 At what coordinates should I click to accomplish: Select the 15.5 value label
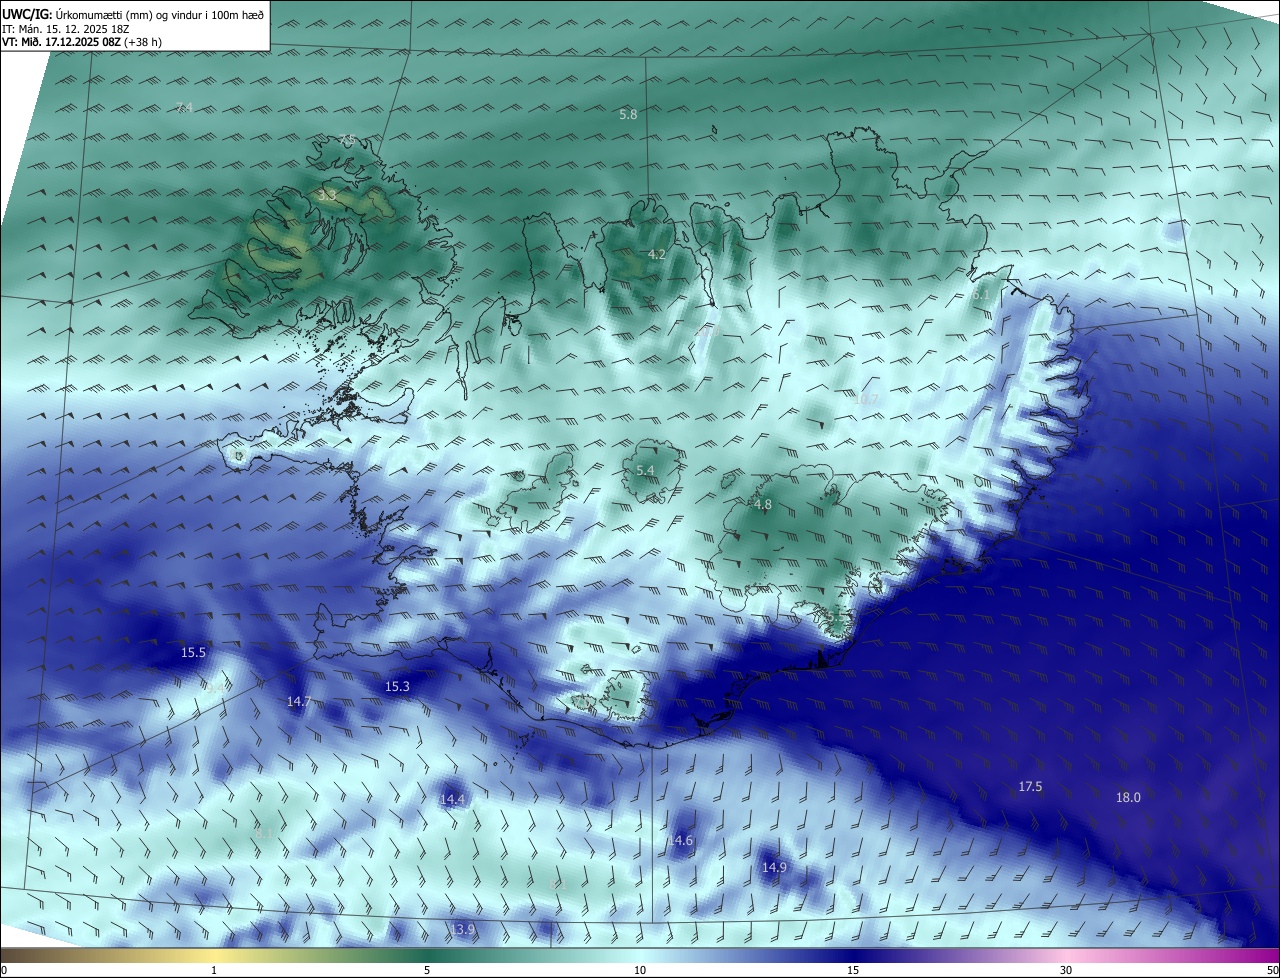(193, 653)
